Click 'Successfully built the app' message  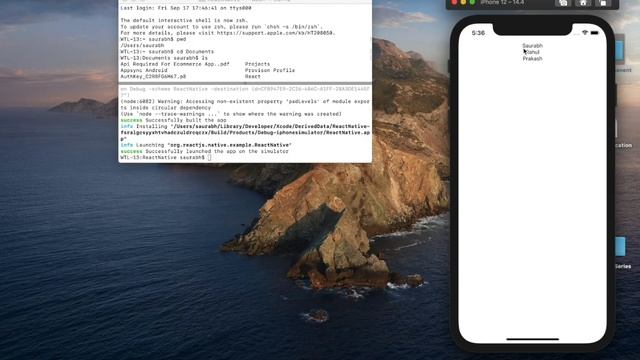click(x=186, y=120)
